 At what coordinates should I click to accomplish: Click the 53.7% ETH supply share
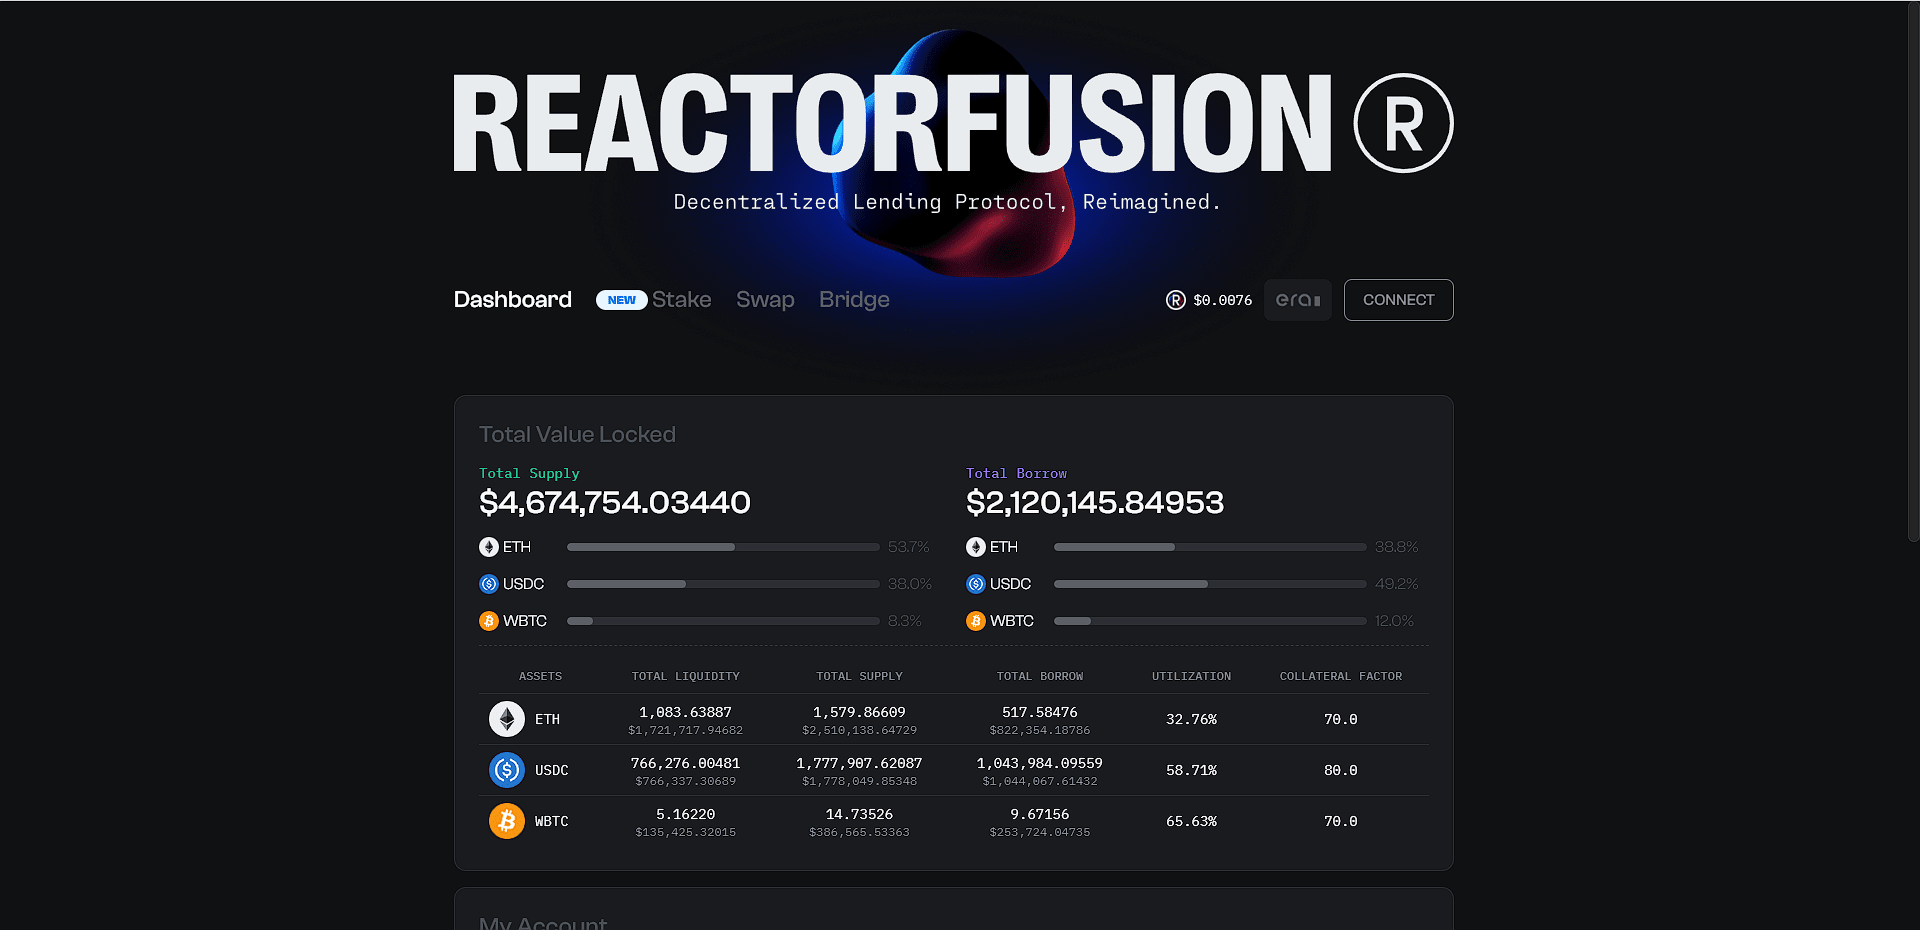click(x=909, y=547)
